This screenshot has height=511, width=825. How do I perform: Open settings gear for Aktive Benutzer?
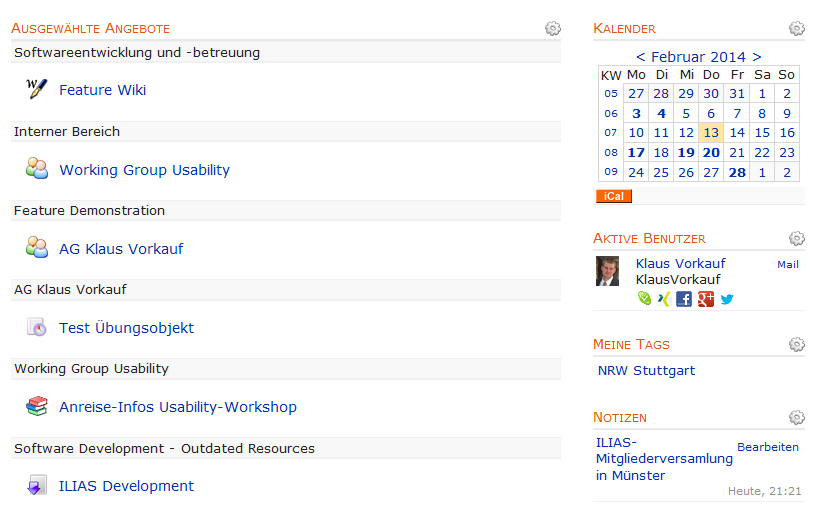point(797,238)
